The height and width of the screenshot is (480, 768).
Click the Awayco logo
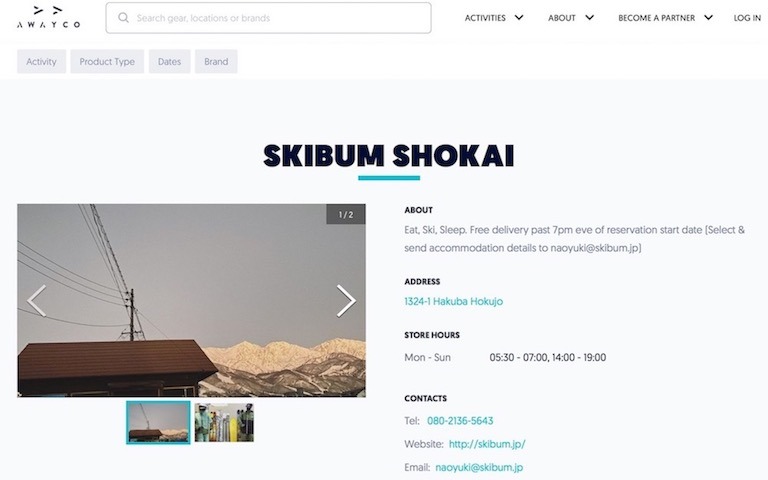pos(48,17)
